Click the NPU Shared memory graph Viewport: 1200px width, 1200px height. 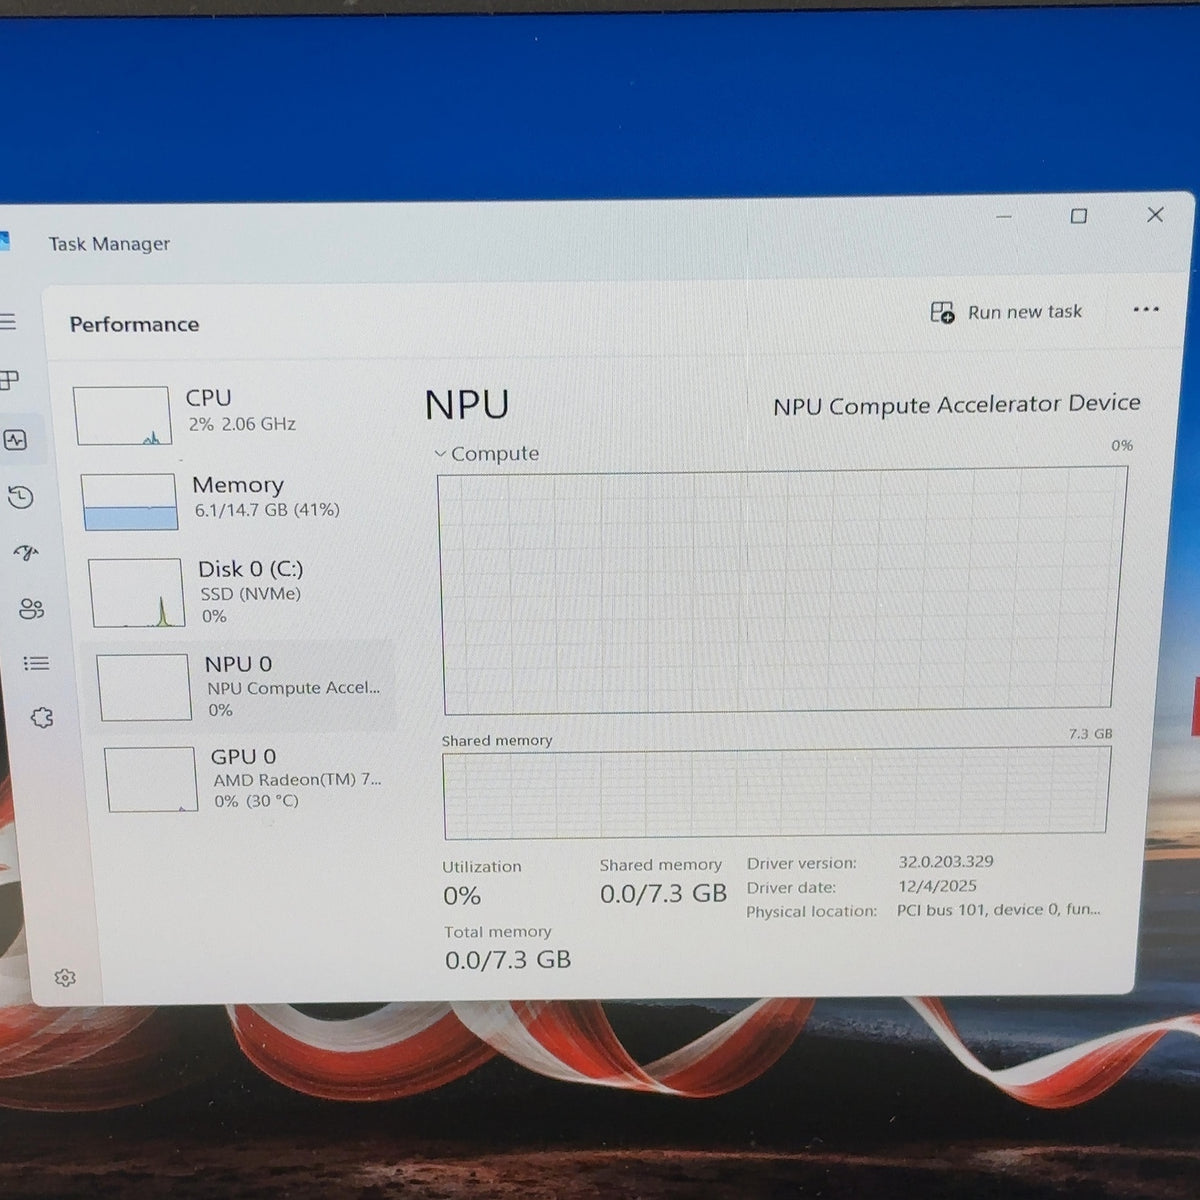(776, 793)
